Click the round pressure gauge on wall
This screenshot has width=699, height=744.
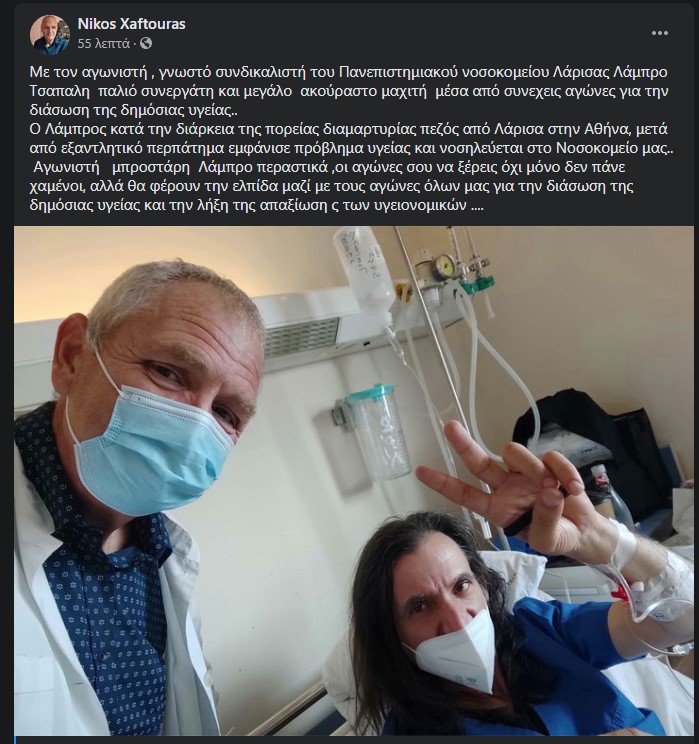coord(446,266)
